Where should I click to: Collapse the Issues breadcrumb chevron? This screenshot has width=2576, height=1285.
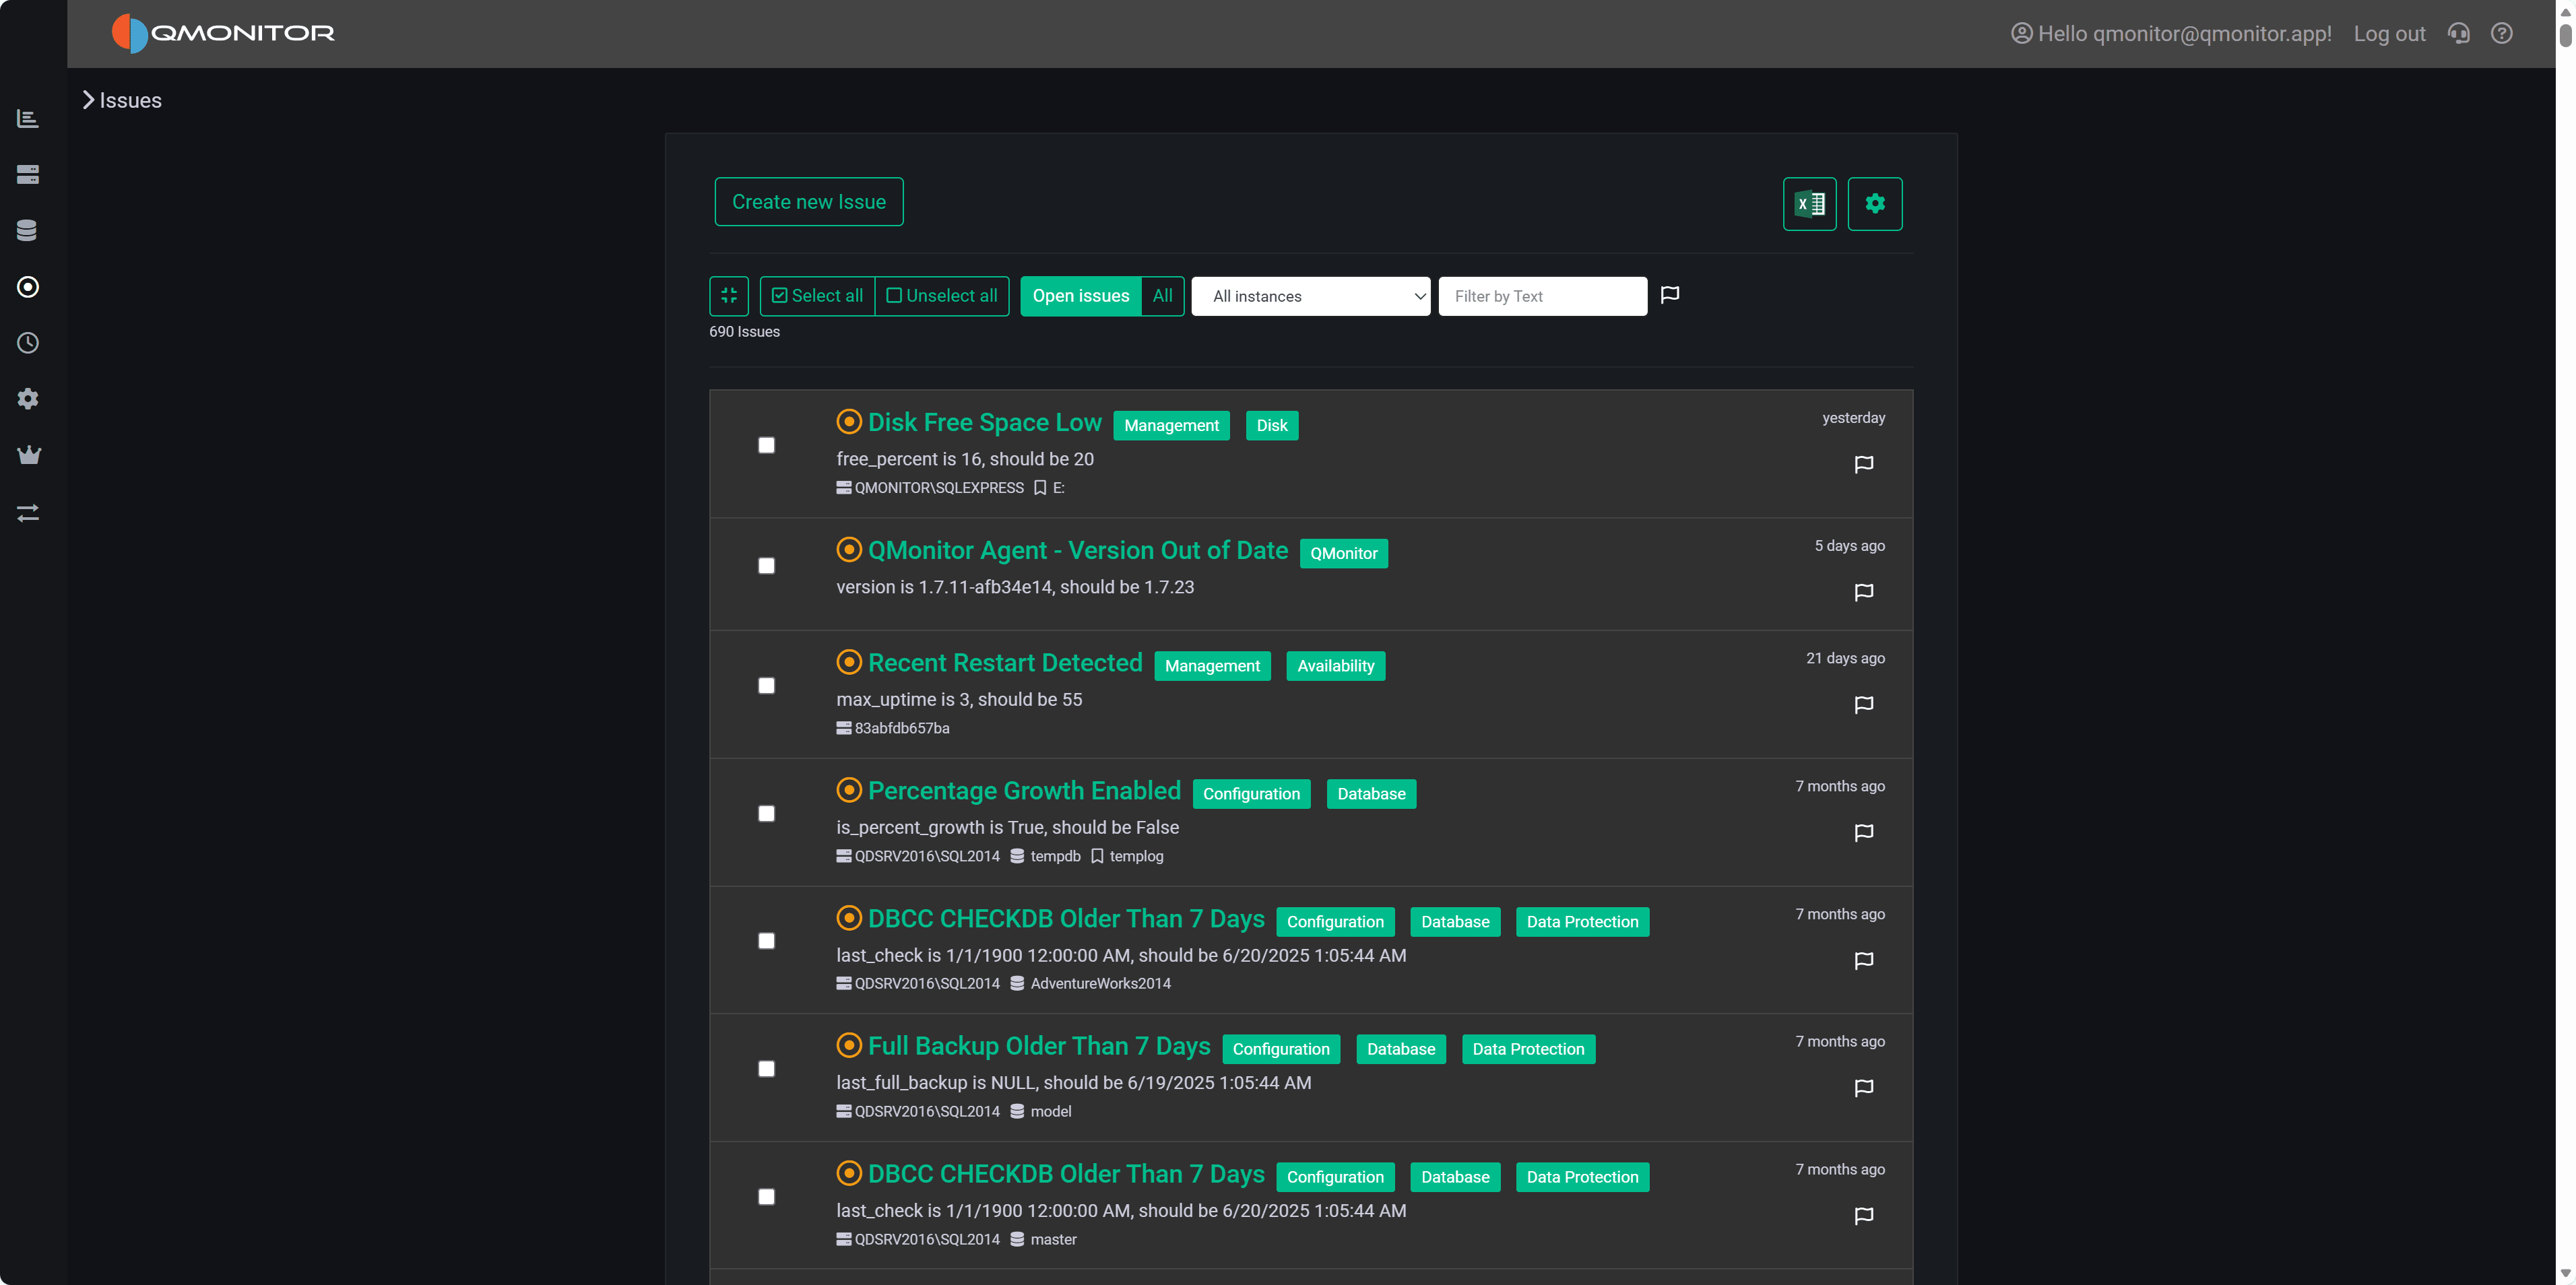(x=88, y=99)
